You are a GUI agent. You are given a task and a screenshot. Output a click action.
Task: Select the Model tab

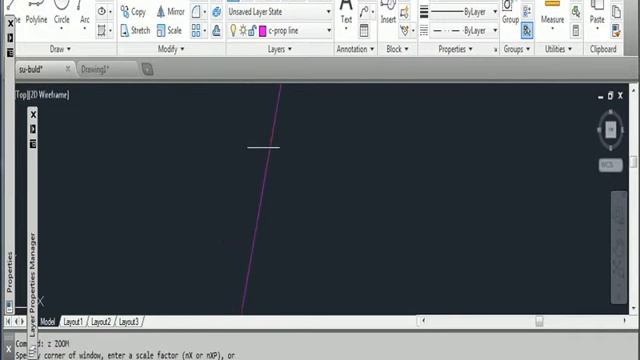click(x=48, y=322)
